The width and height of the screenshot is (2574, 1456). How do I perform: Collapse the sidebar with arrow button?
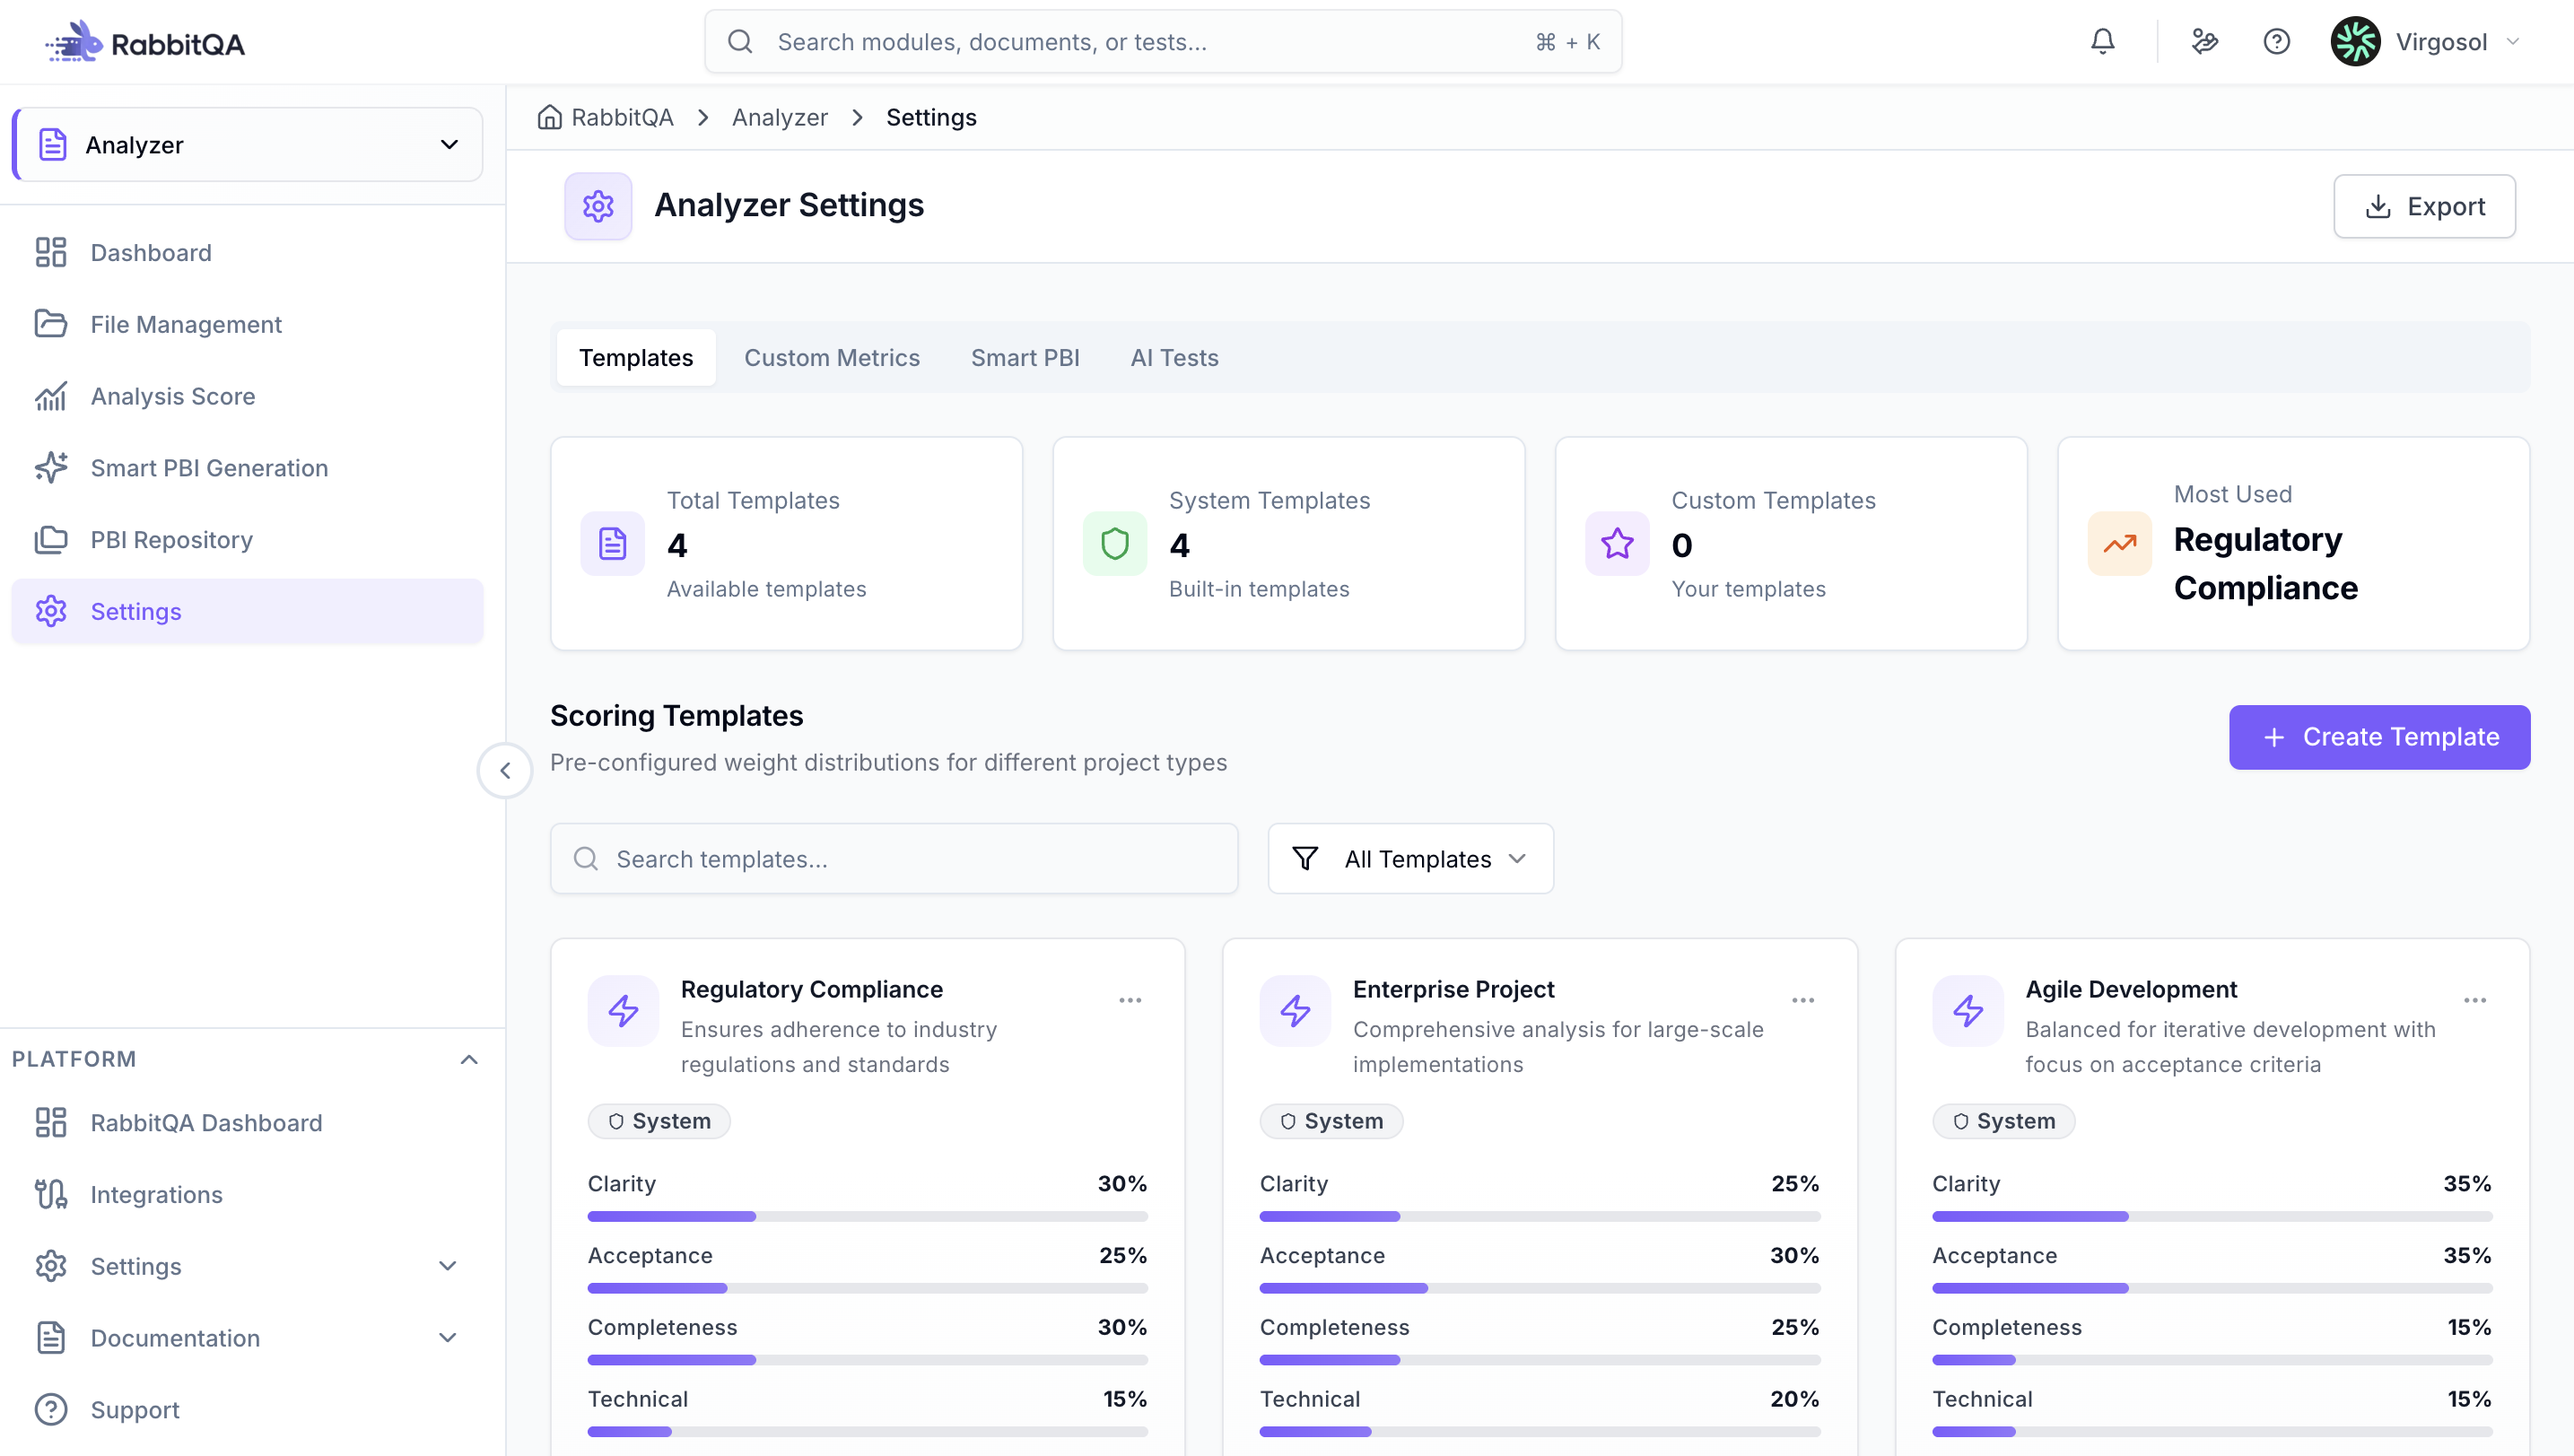tap(505, 770)
